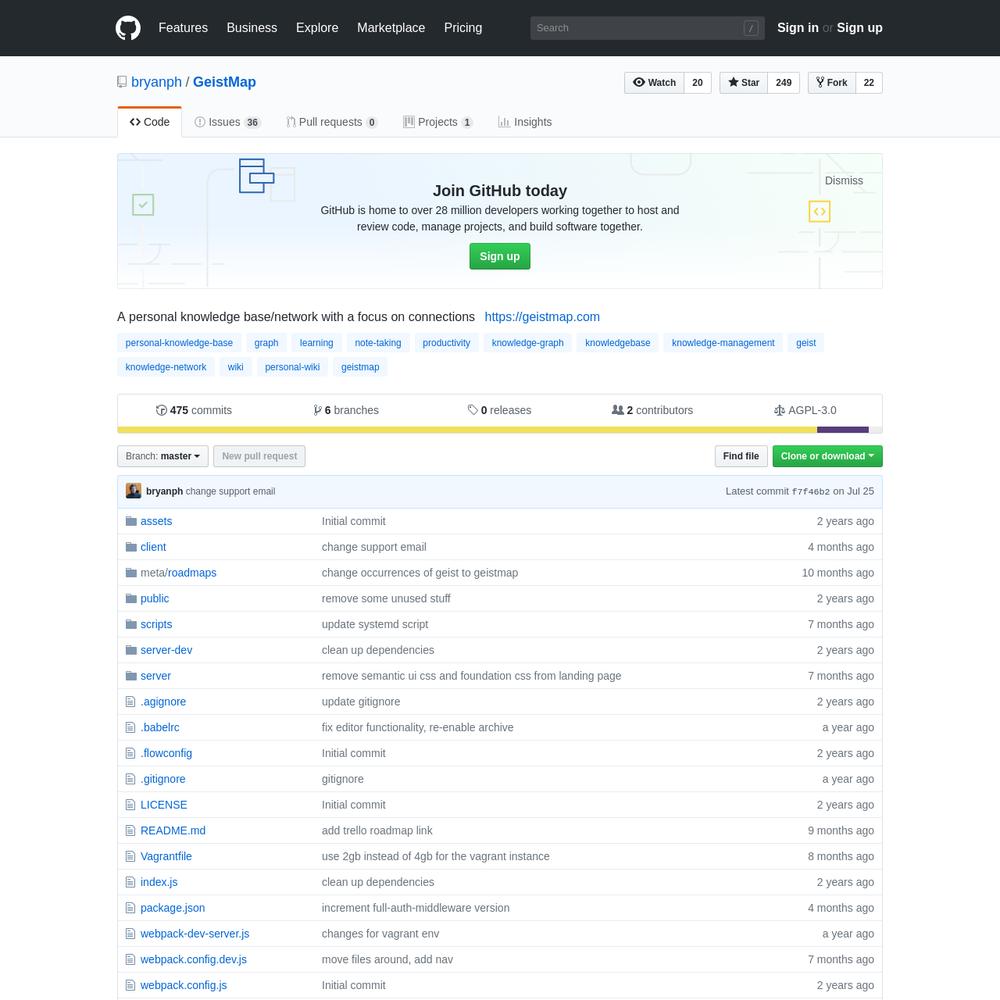Open the Branch: master dropdown
Screen dimensions: 1000x1000
[163, 457]
